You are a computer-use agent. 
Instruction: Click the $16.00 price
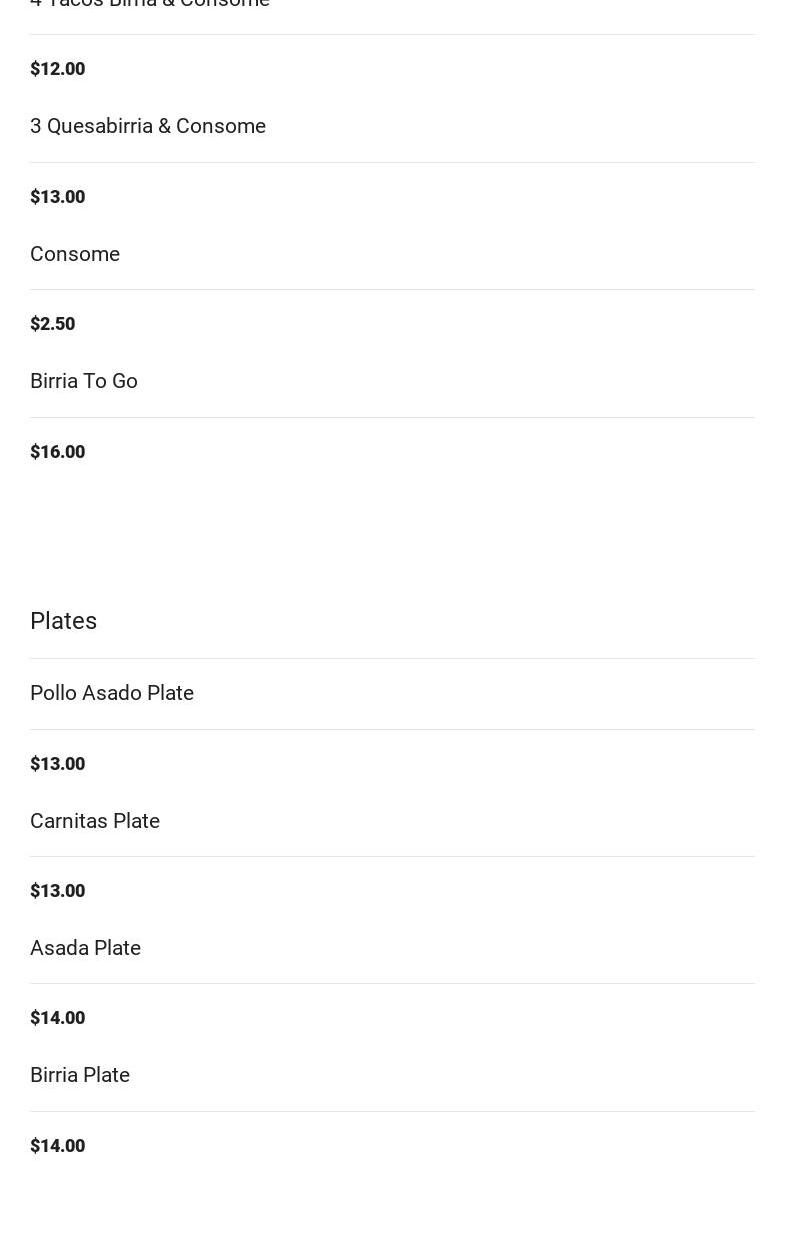pos(58,452)
